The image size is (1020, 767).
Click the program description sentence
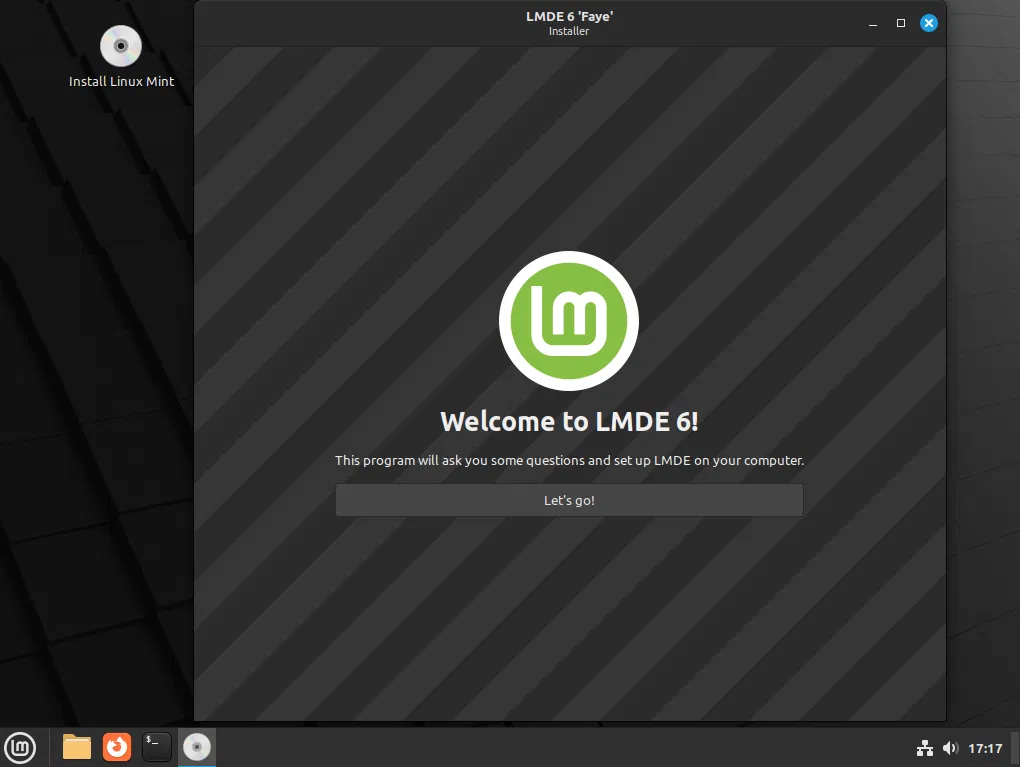569,461
